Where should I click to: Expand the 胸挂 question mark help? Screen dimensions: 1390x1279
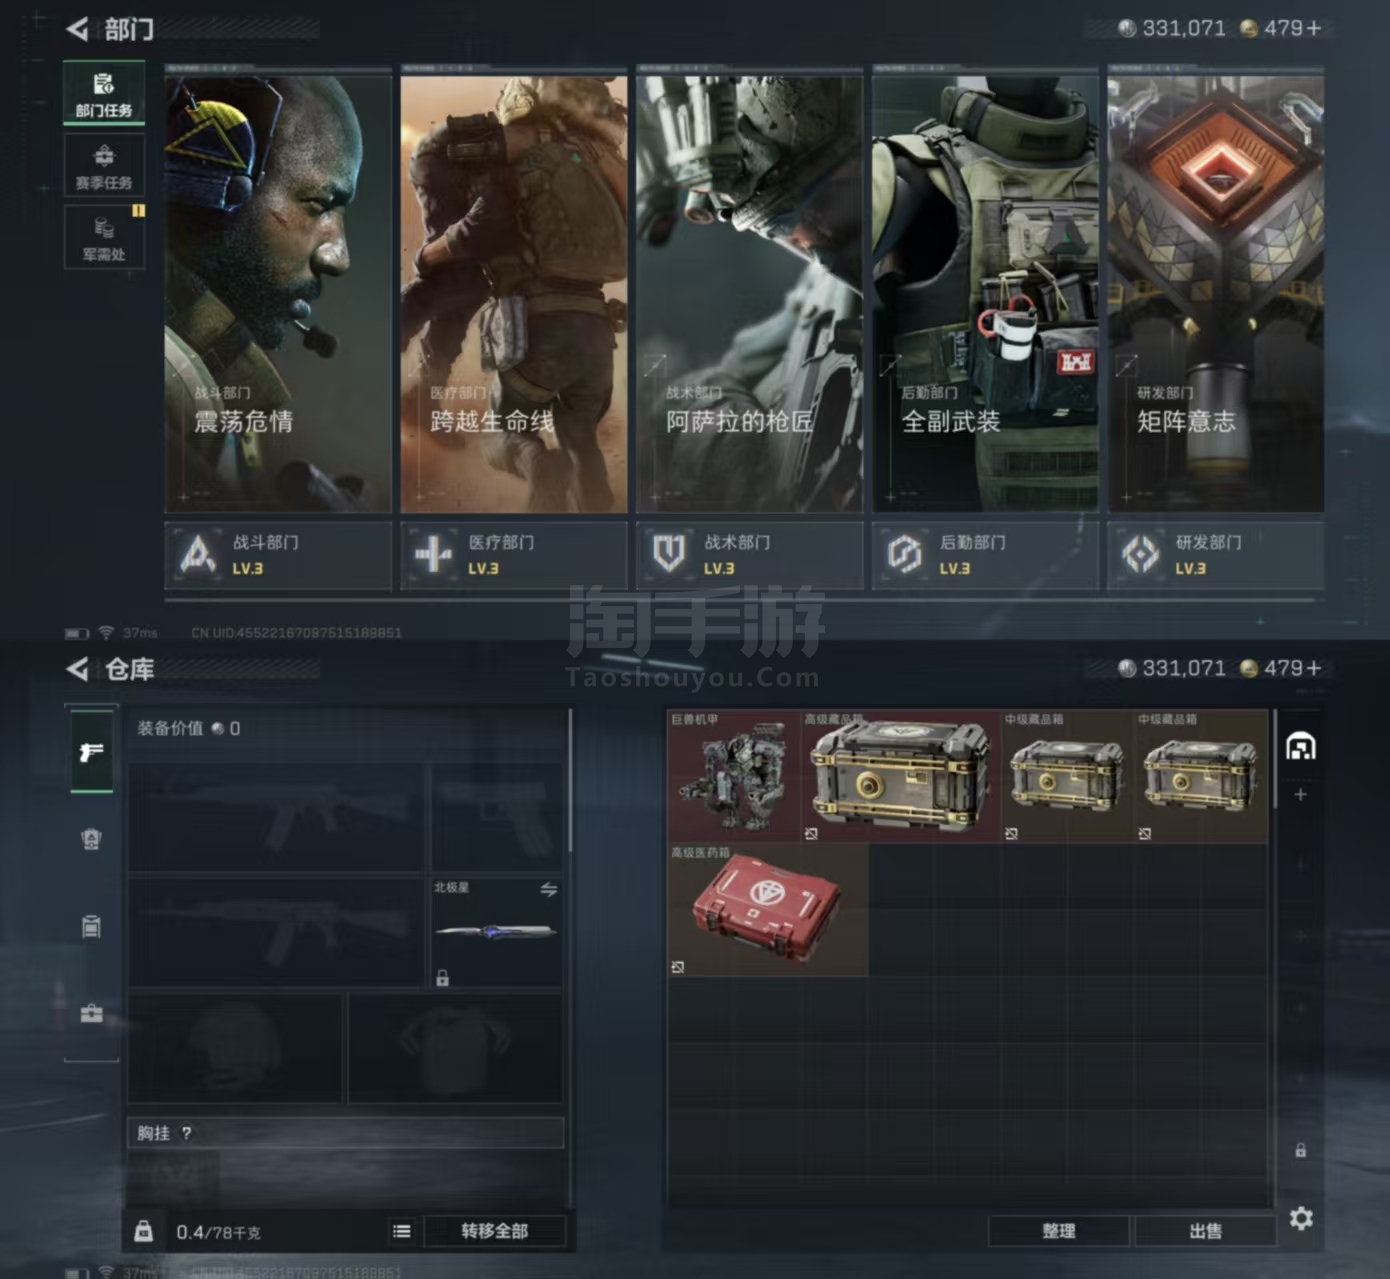[x=186, y=1133]
